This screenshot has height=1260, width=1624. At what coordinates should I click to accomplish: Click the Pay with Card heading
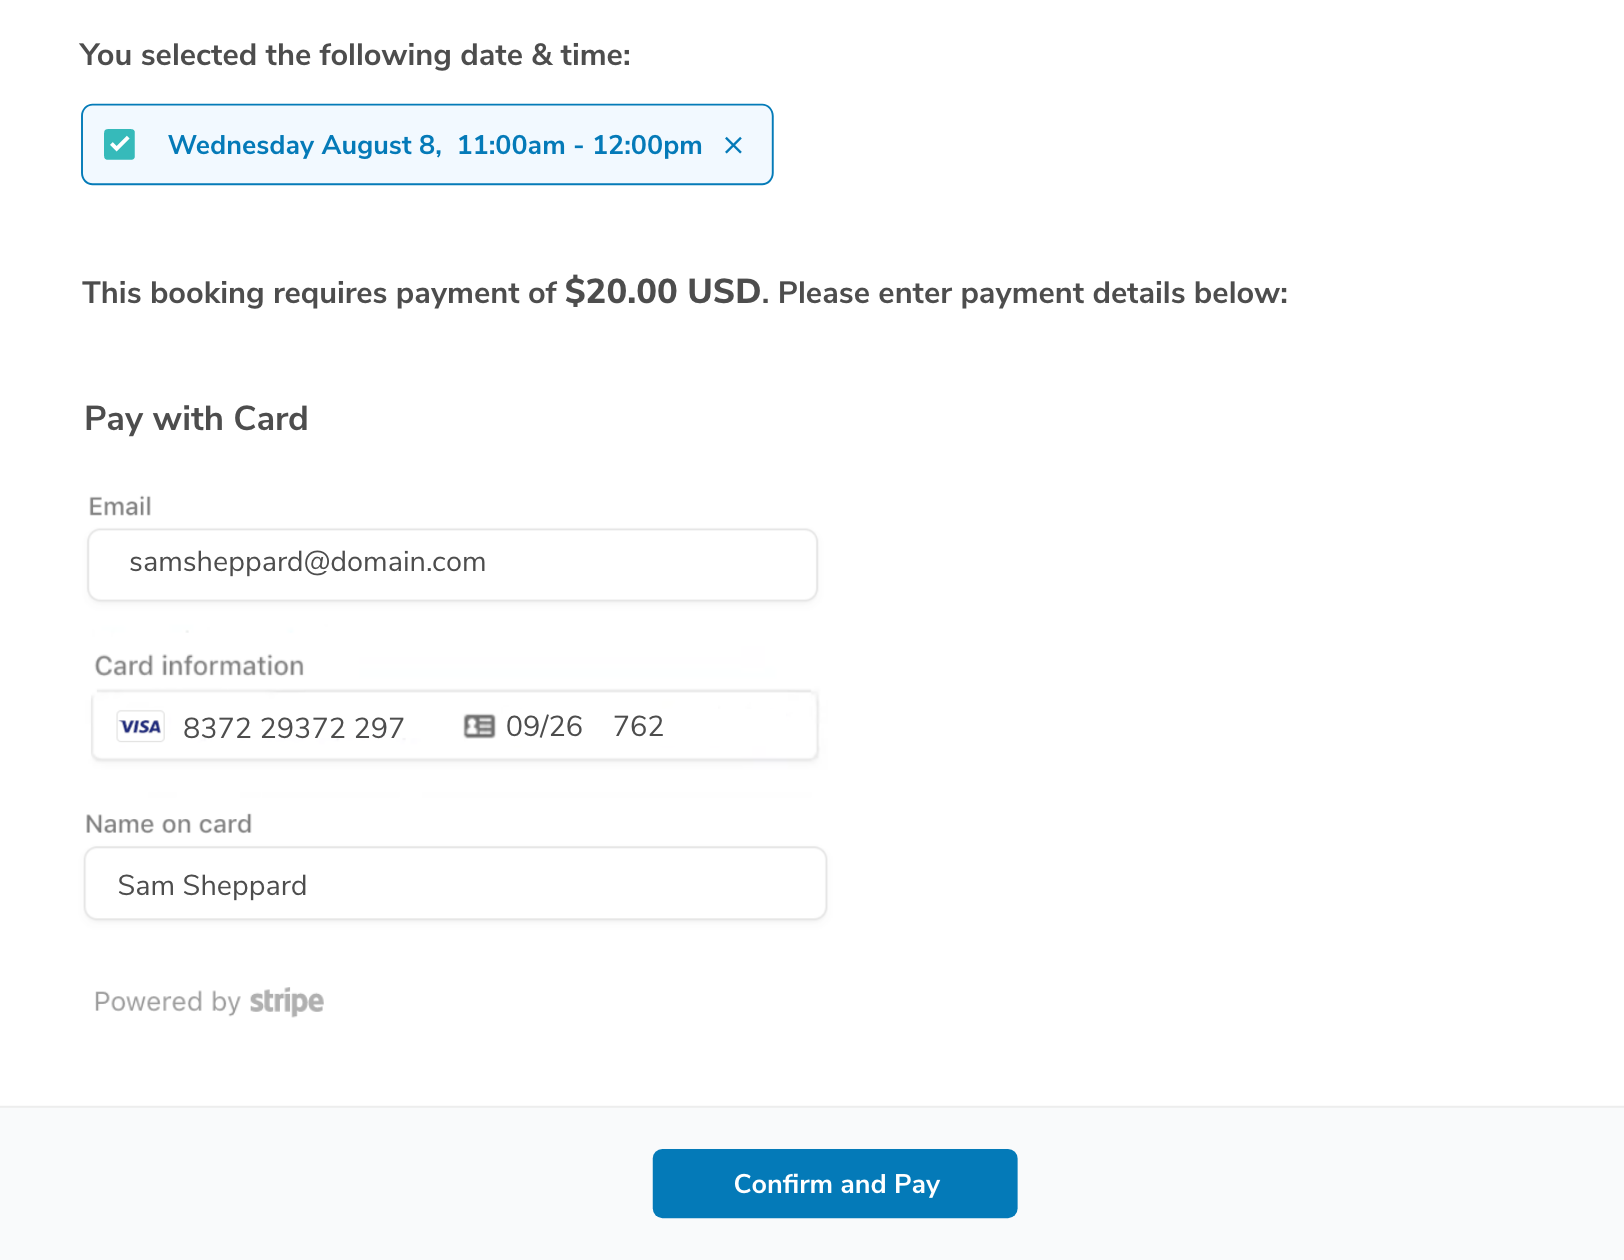(x=196, y=419)
